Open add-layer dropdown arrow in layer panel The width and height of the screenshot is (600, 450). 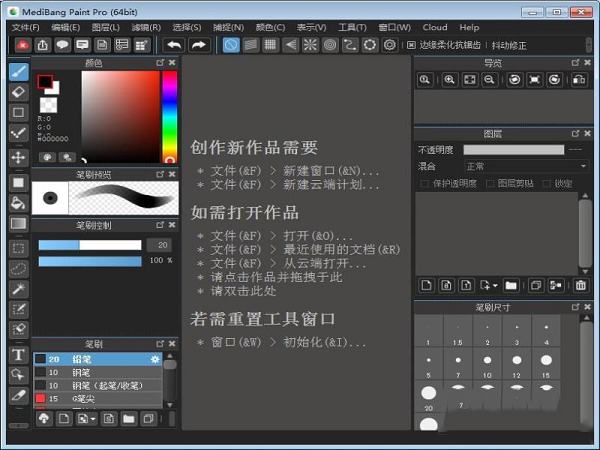pos(495,285)
